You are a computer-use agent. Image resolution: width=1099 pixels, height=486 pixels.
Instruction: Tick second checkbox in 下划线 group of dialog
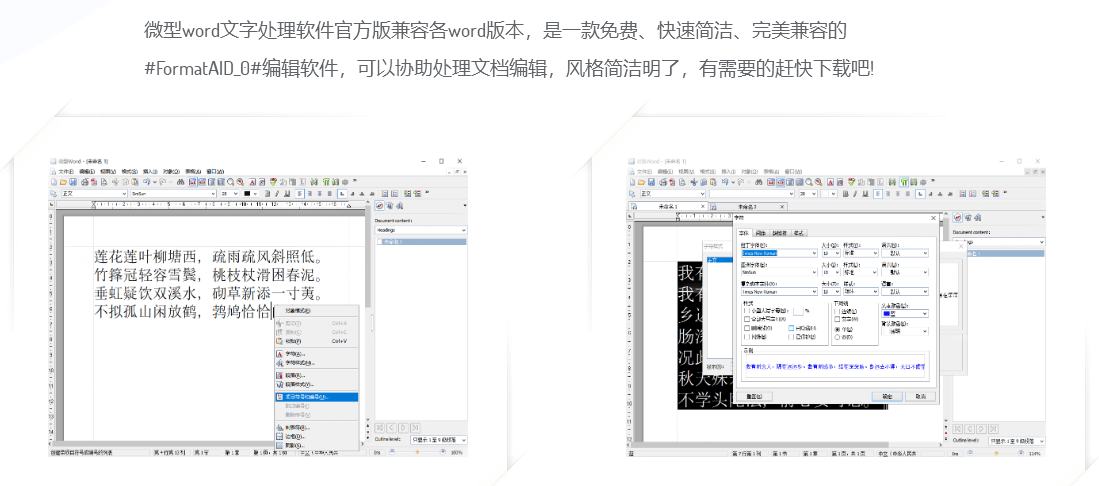coord(837,319)
